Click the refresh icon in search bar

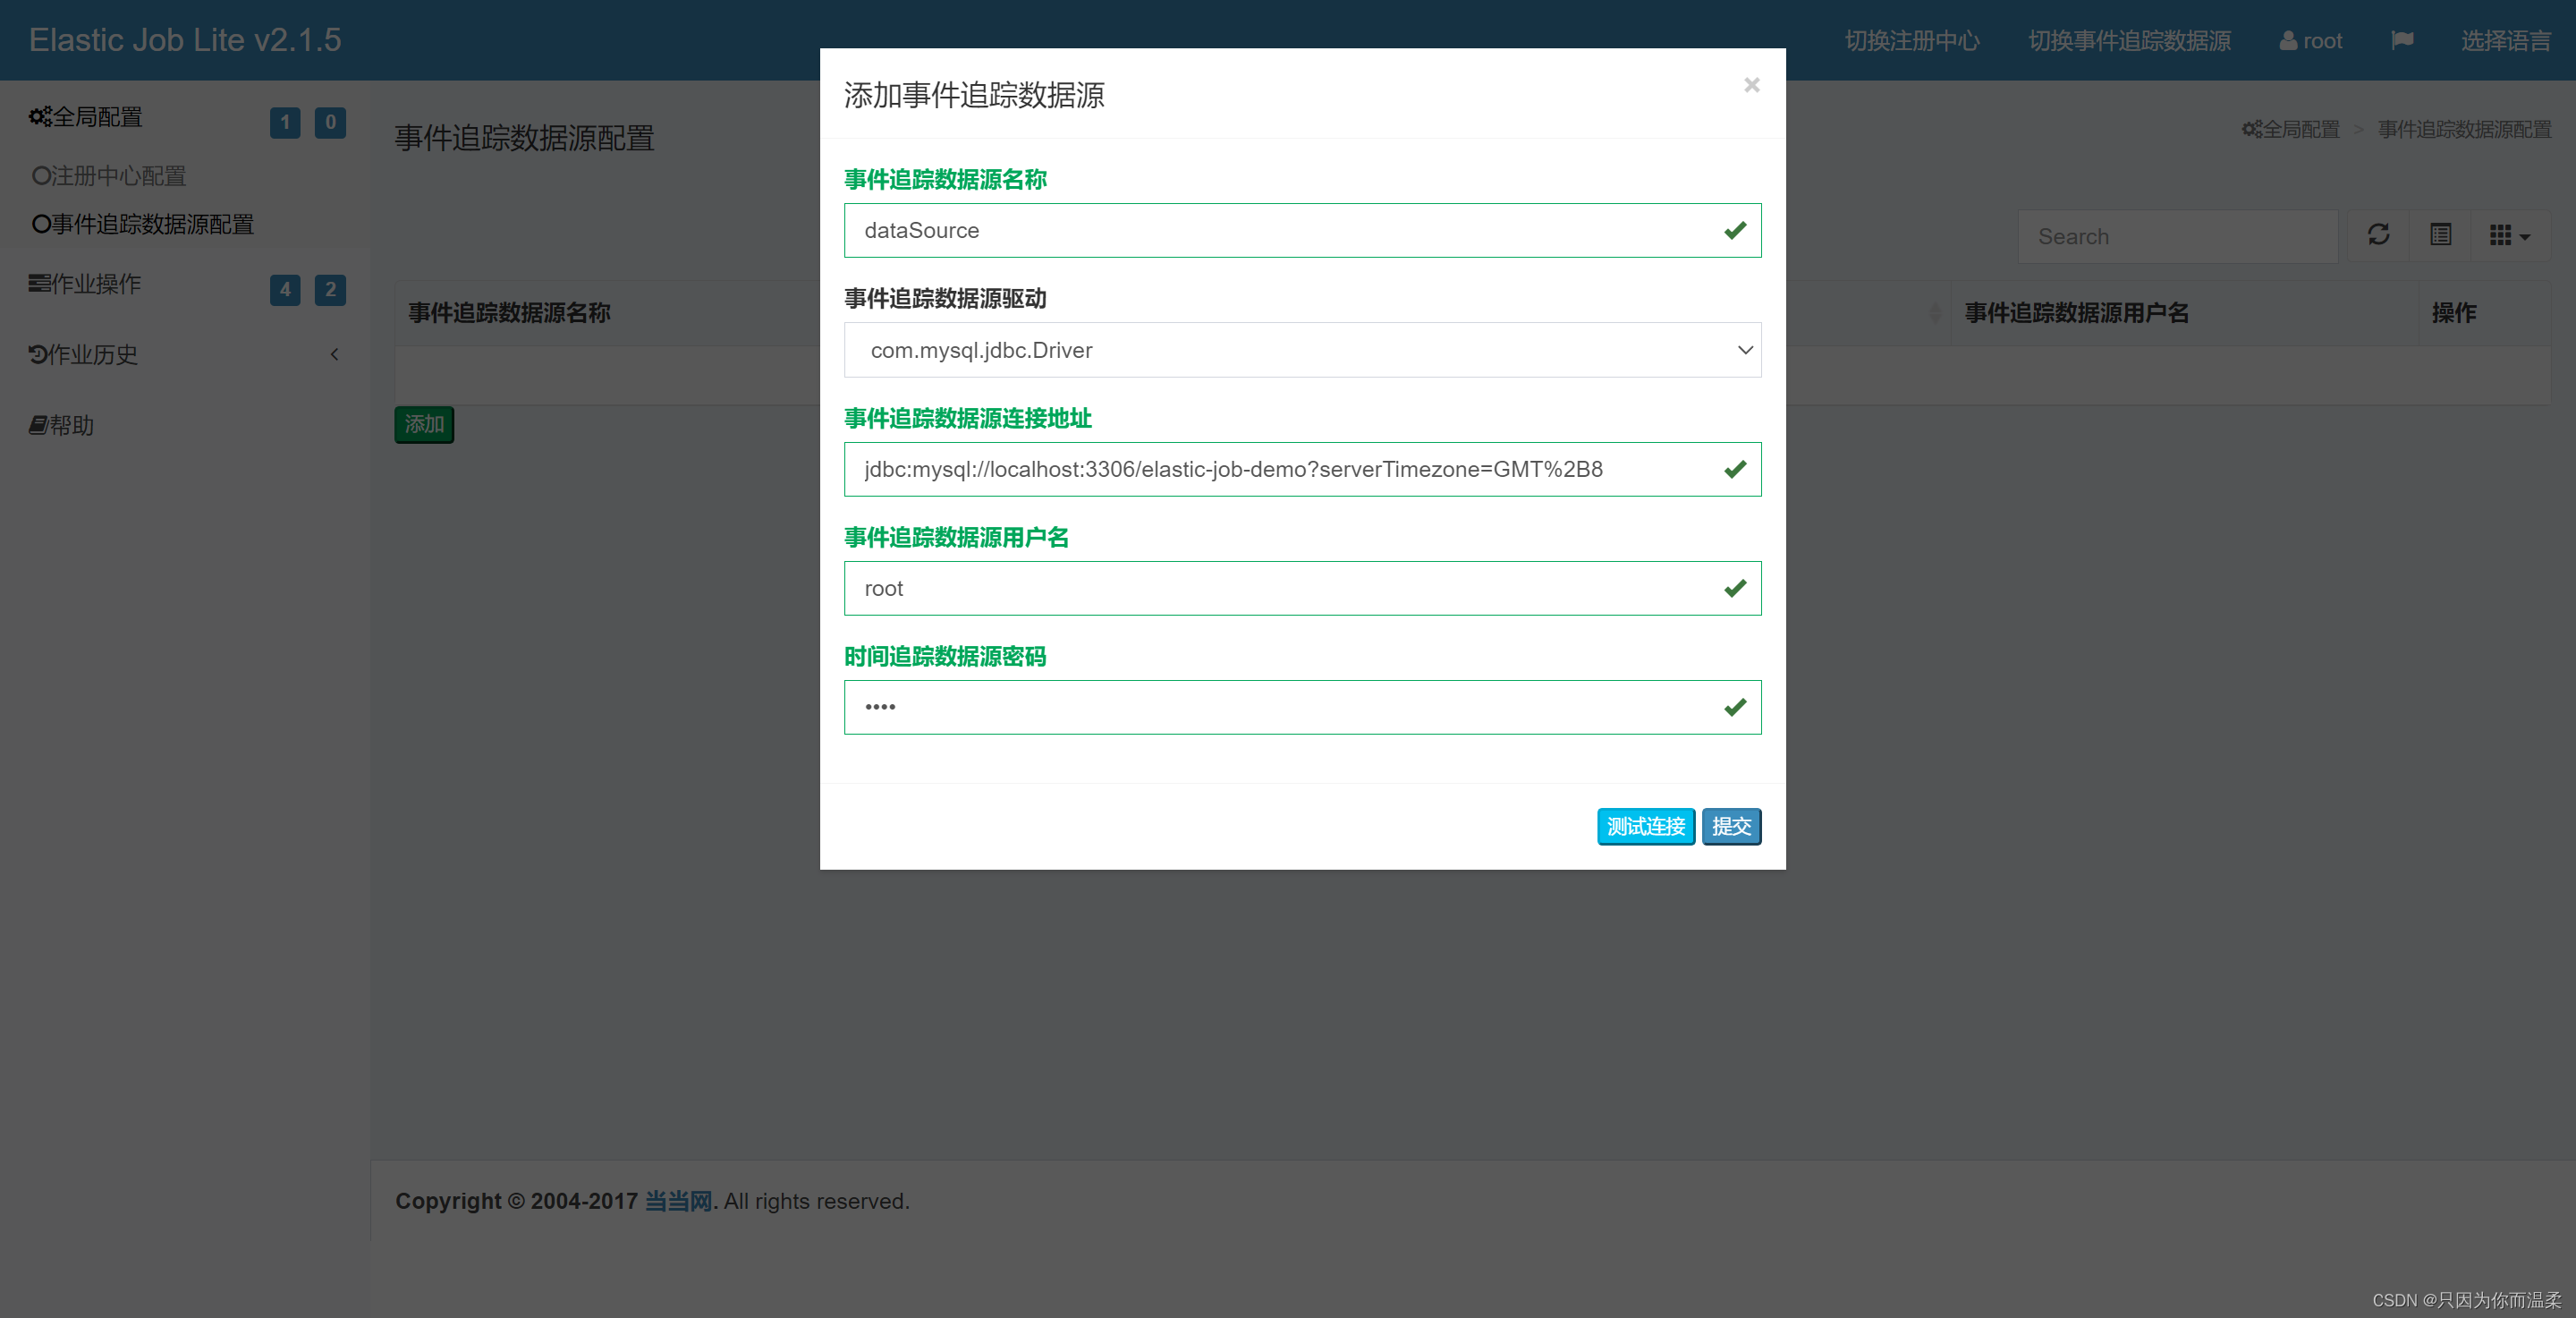(2379, 234)
